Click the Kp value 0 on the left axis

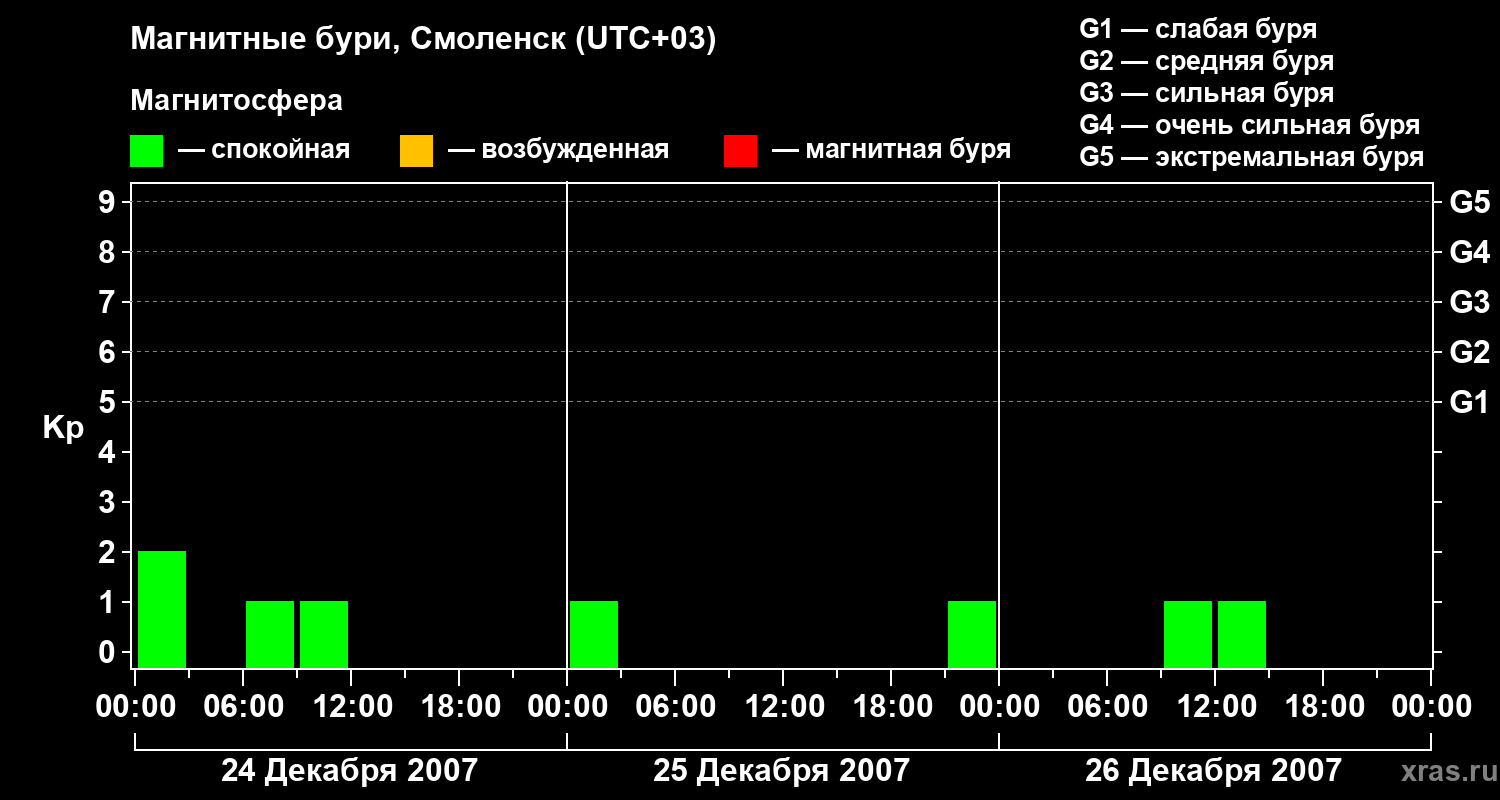109,653
